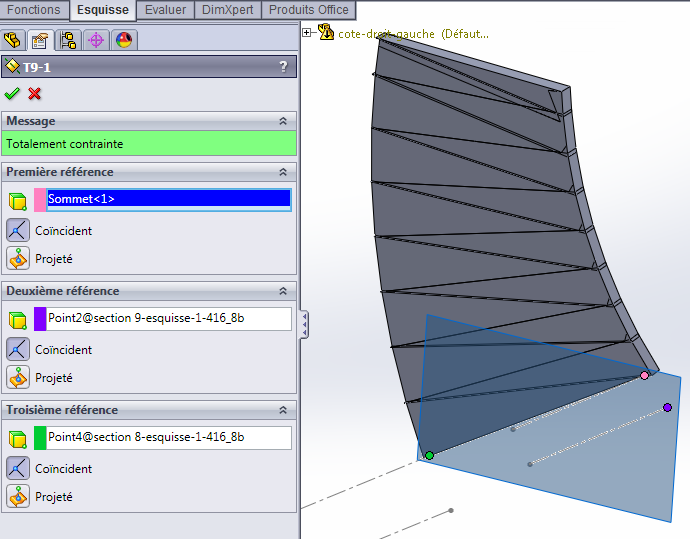Click the purple second reference color swatch
690x539 pixels.
pos(40,319)
